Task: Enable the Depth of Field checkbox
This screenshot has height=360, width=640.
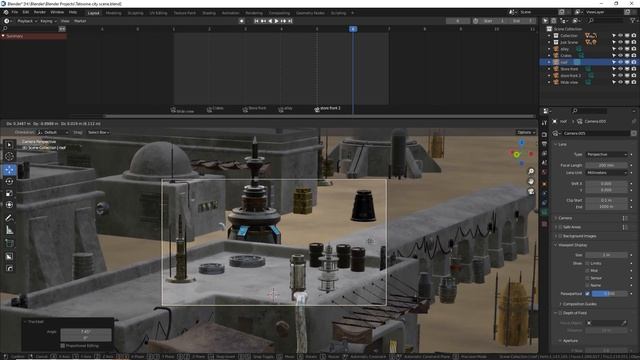Action: [560, 313]
